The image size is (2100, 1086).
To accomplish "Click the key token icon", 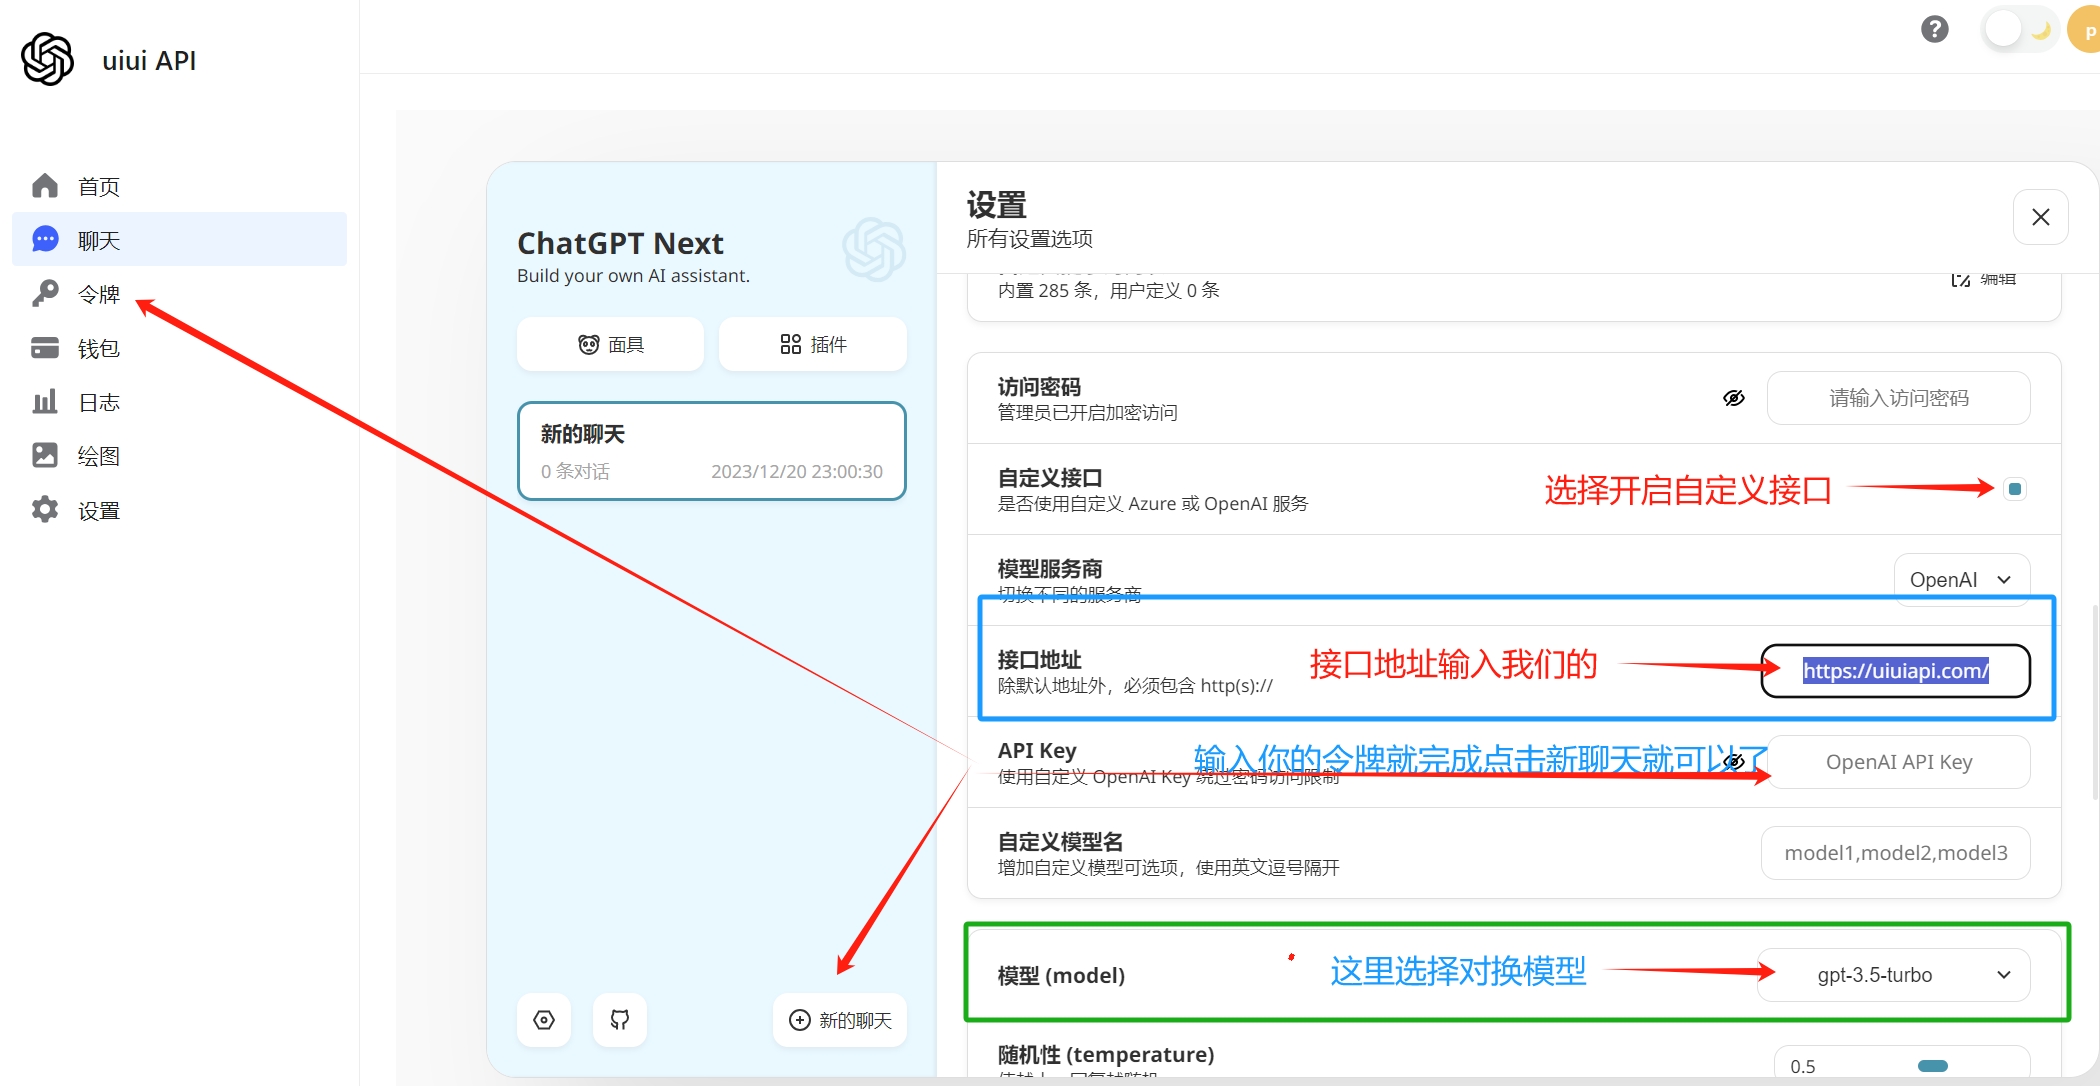I will tap(45, 293).
